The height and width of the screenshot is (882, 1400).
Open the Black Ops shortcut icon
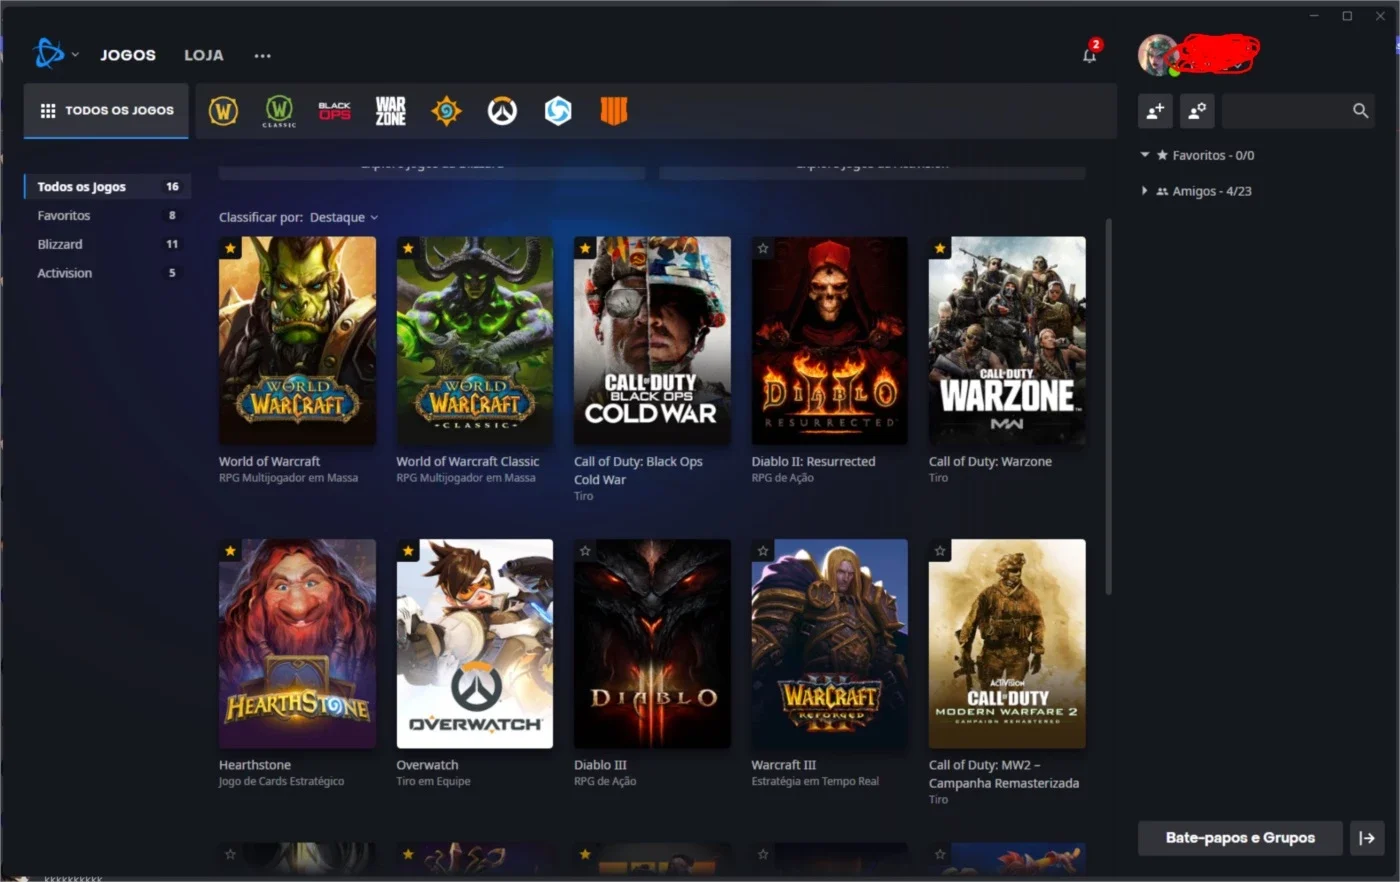coord(335,111)
